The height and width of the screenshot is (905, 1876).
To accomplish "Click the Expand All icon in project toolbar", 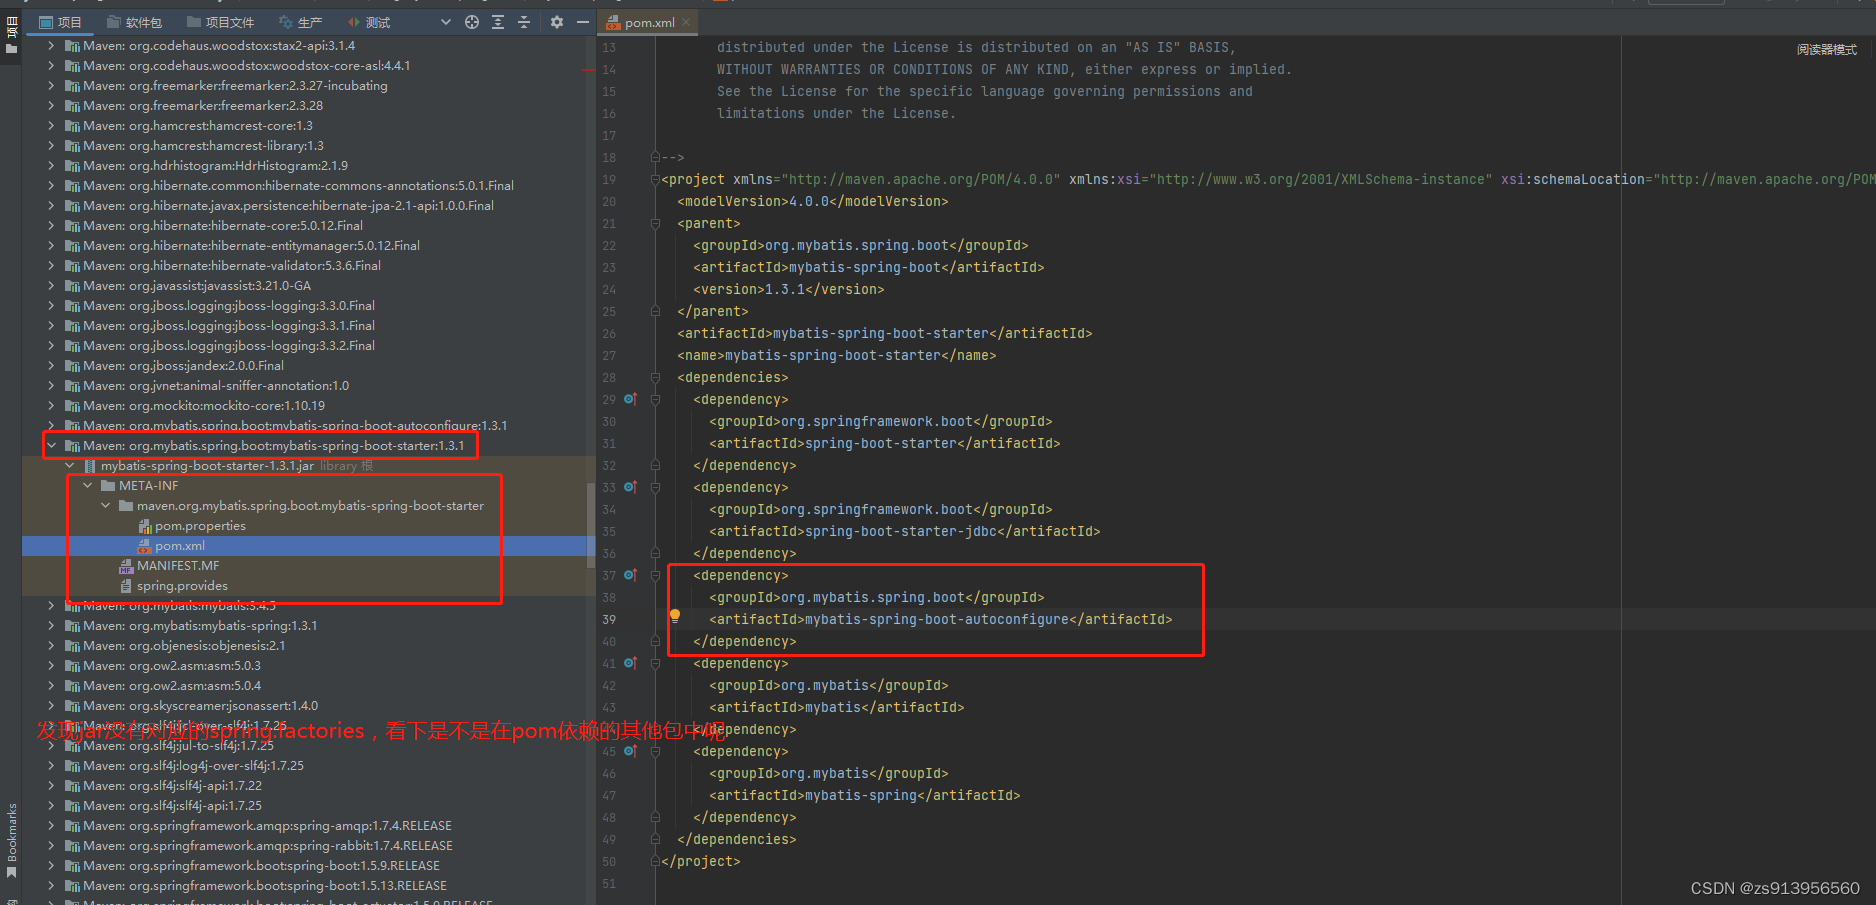I will (x=498, y=22).
